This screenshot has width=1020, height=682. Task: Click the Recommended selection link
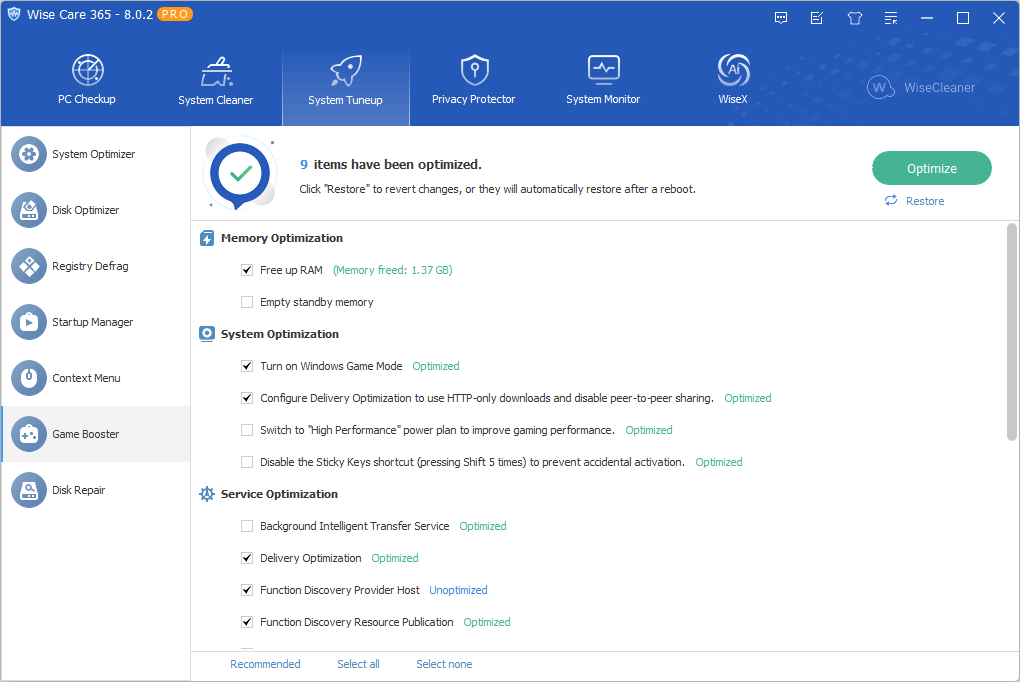(x=265, y=664)
